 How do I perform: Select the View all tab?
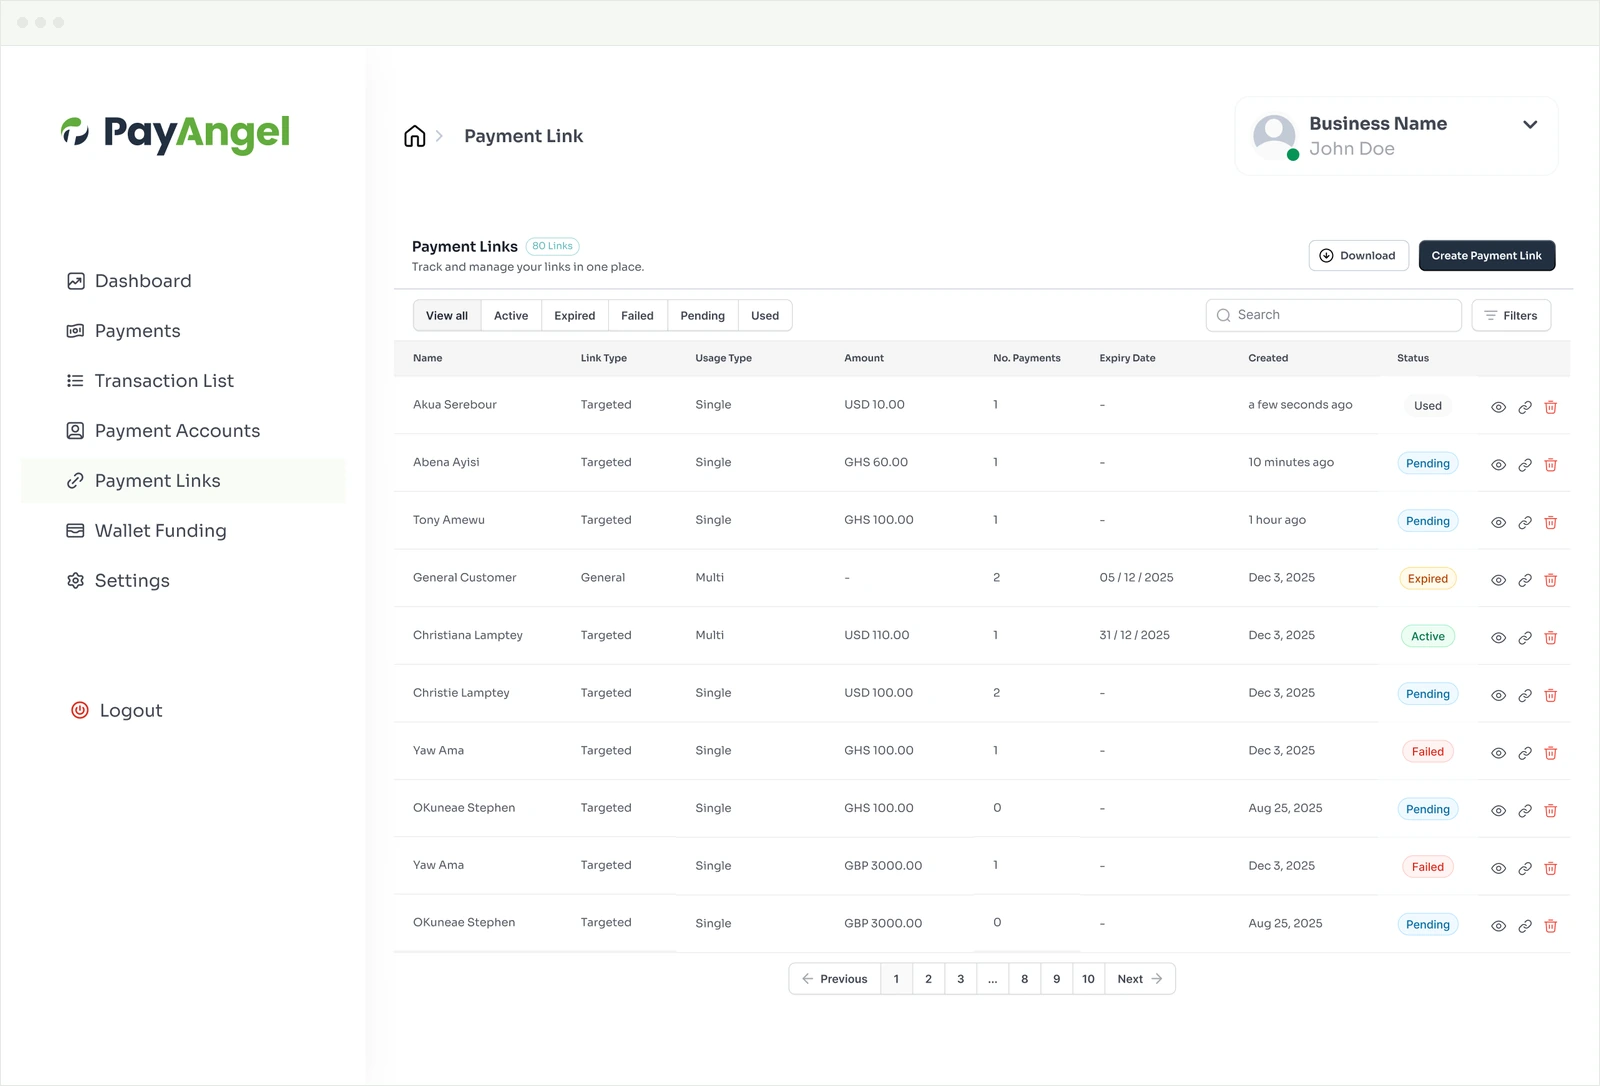coord(447,315)
